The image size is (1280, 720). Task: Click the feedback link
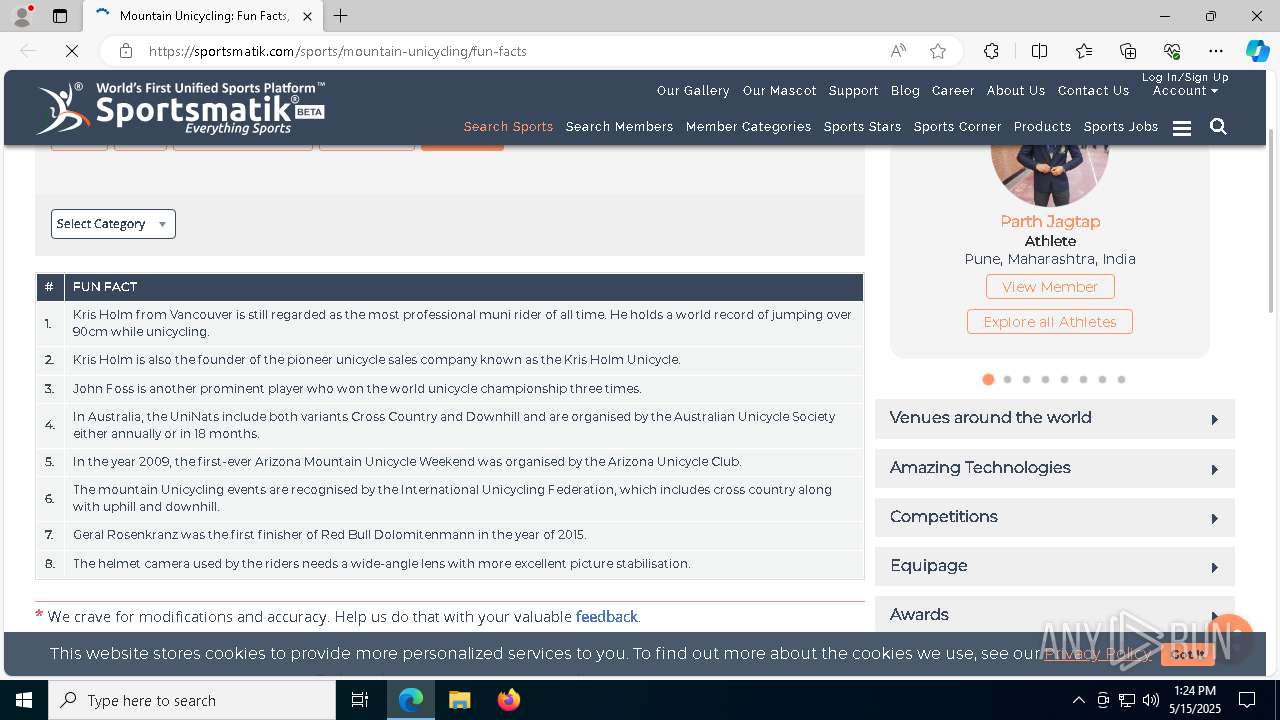[x=606, y=617]
